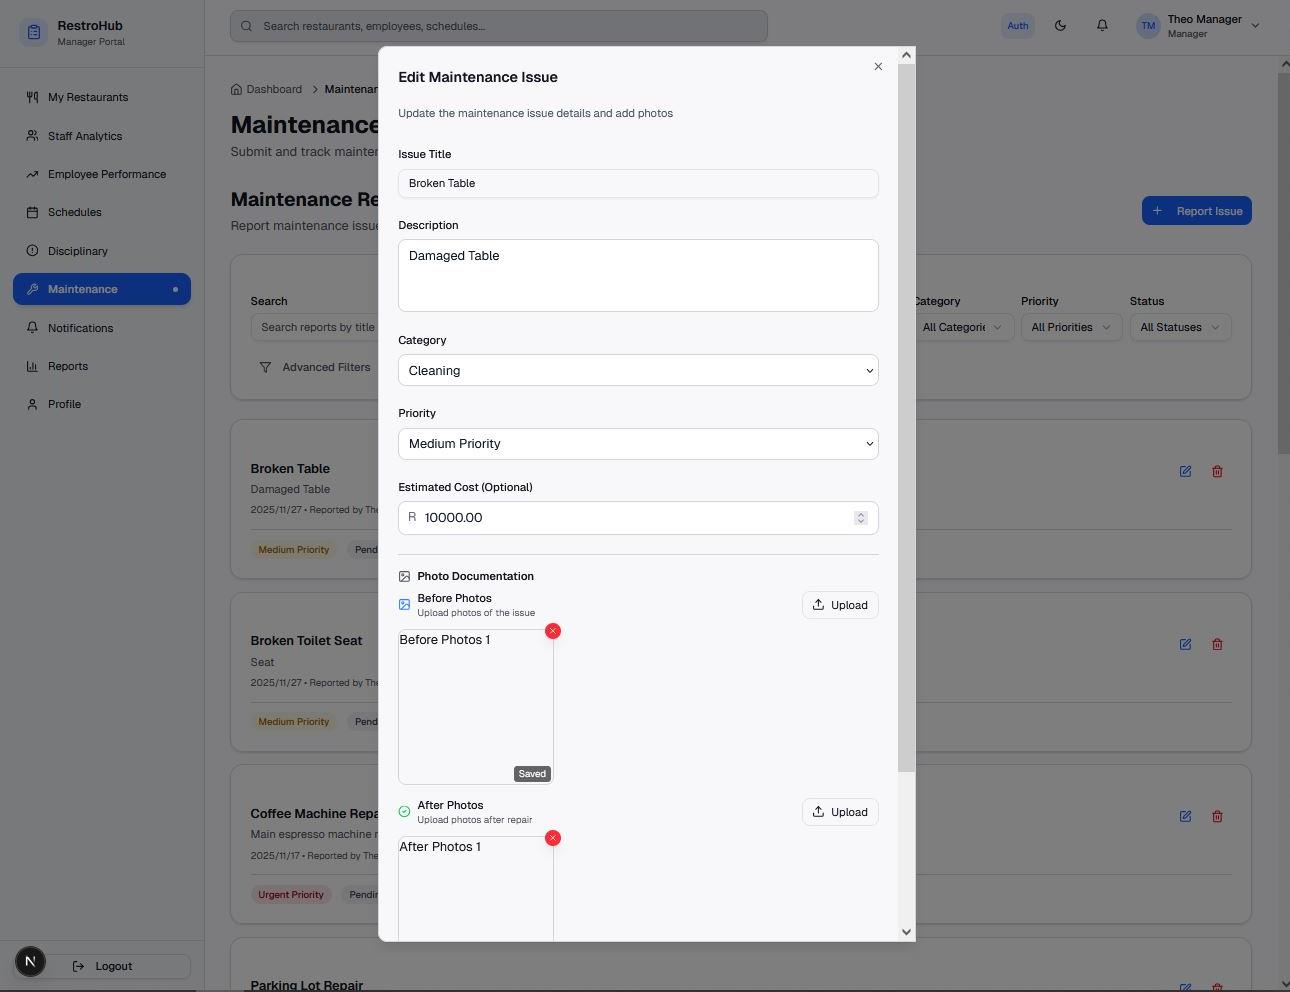Click Urgent Priority tag on Coffee Machine
This screenshot has width=1290, height=992.
click(291, 895)
